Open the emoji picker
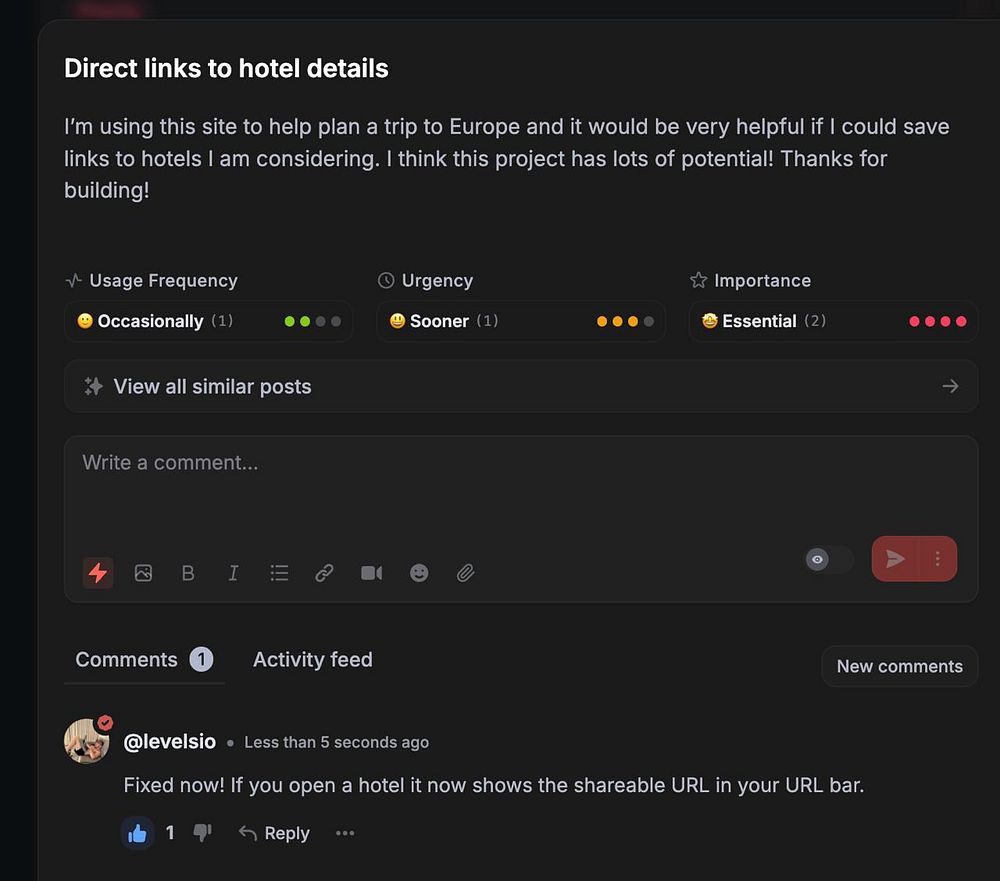This screenshot has width=1000, height=881. [419, 573]
